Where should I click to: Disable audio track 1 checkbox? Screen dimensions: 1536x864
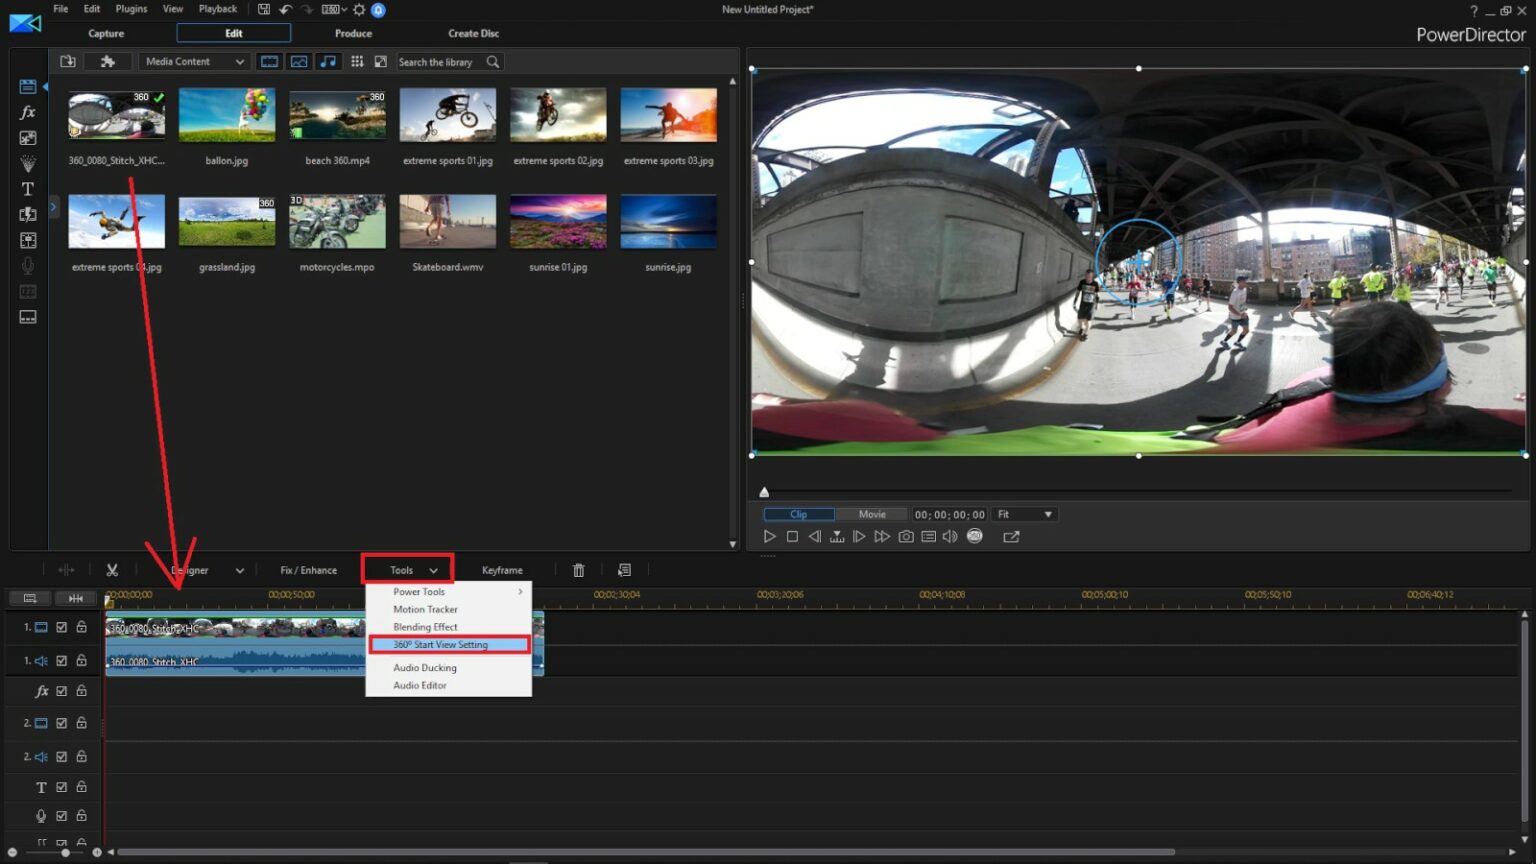62,661
